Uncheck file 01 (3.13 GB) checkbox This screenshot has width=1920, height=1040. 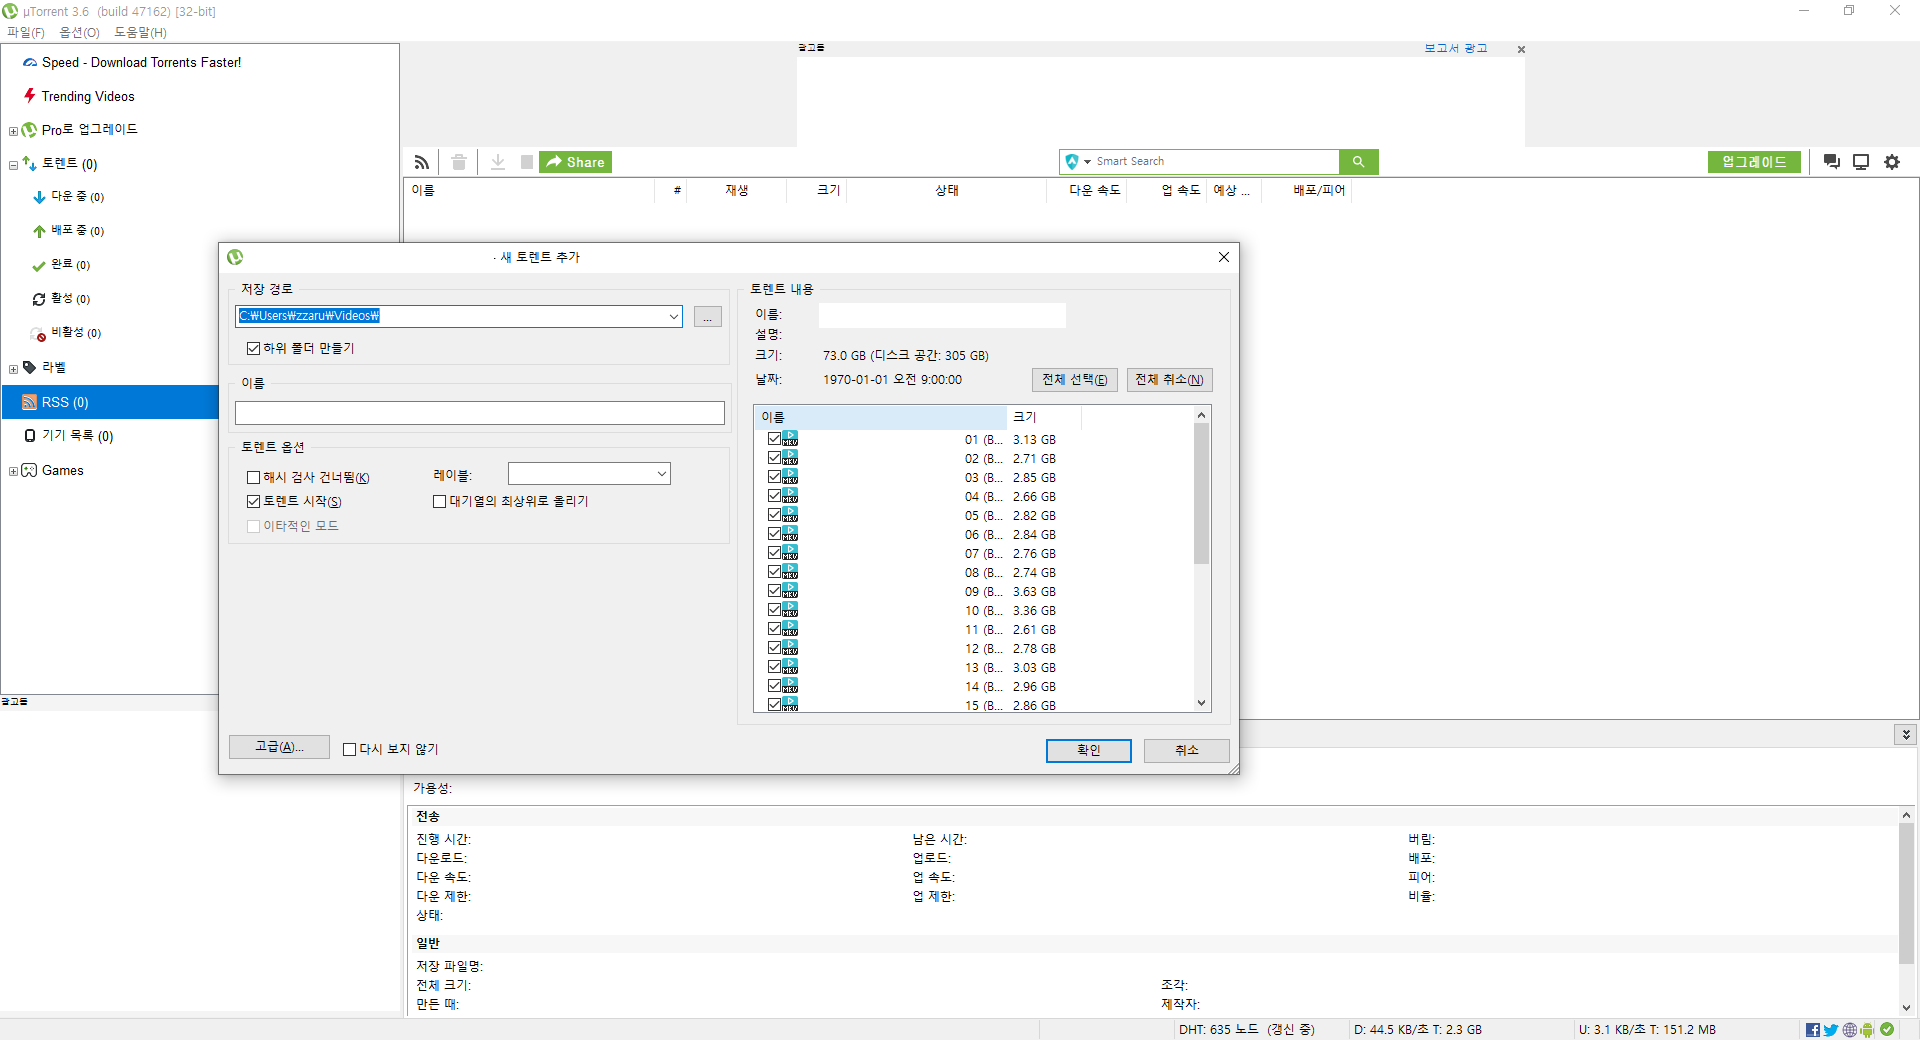coord(774,439)
